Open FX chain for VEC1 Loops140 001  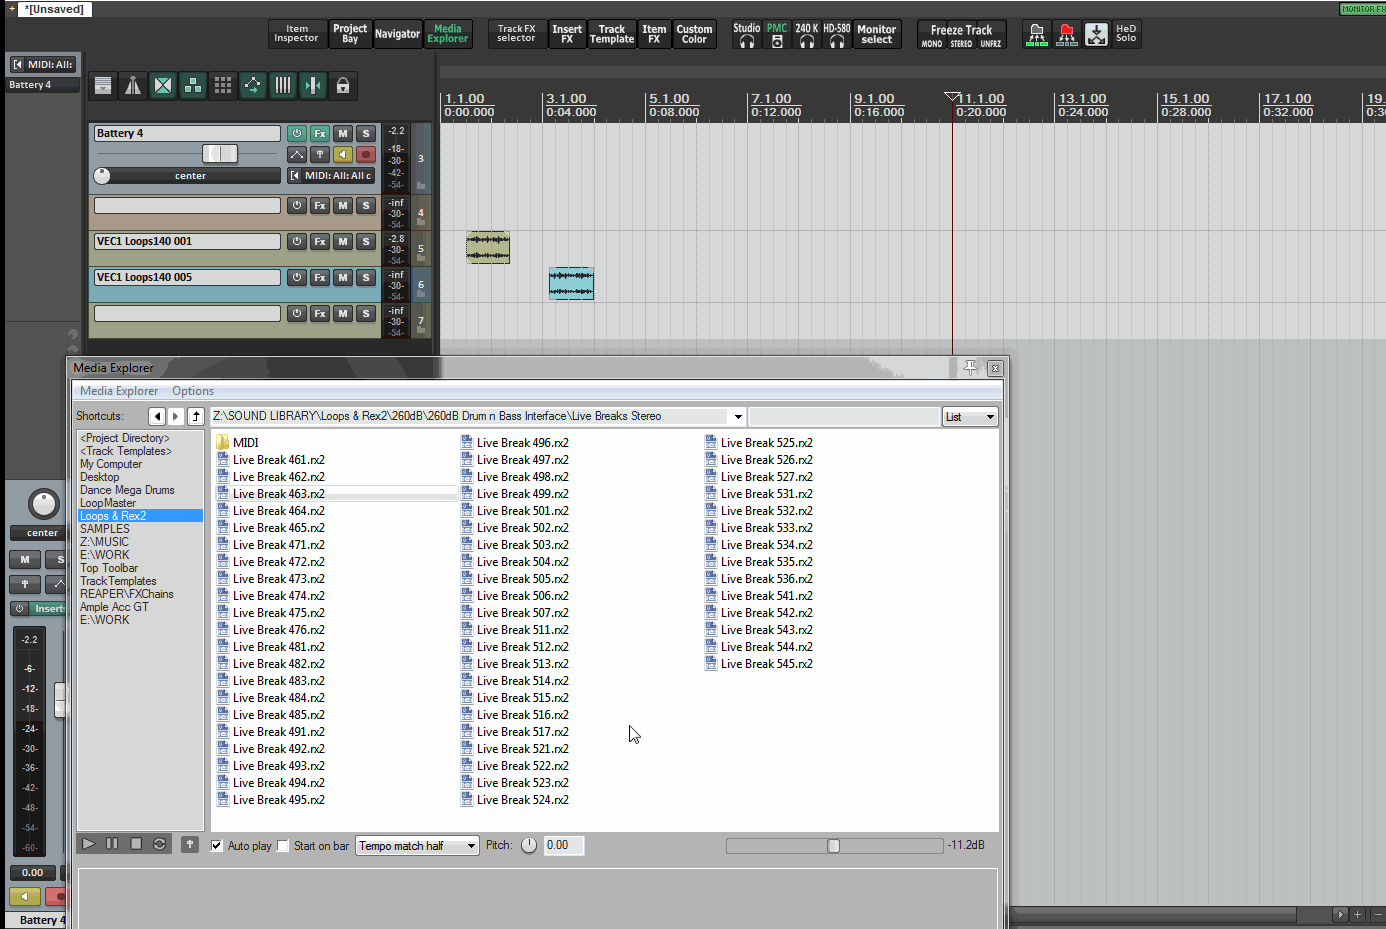coord(320,241)
